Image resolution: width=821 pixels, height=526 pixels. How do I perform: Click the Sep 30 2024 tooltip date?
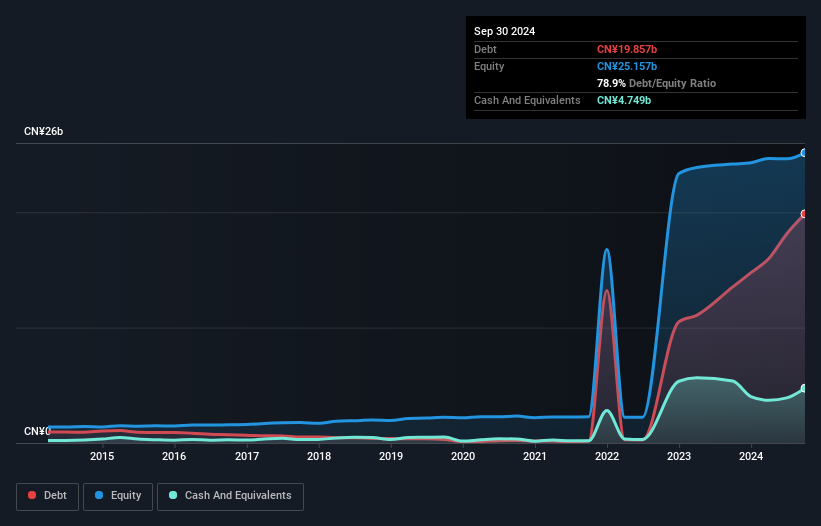[x=504, y=31]
